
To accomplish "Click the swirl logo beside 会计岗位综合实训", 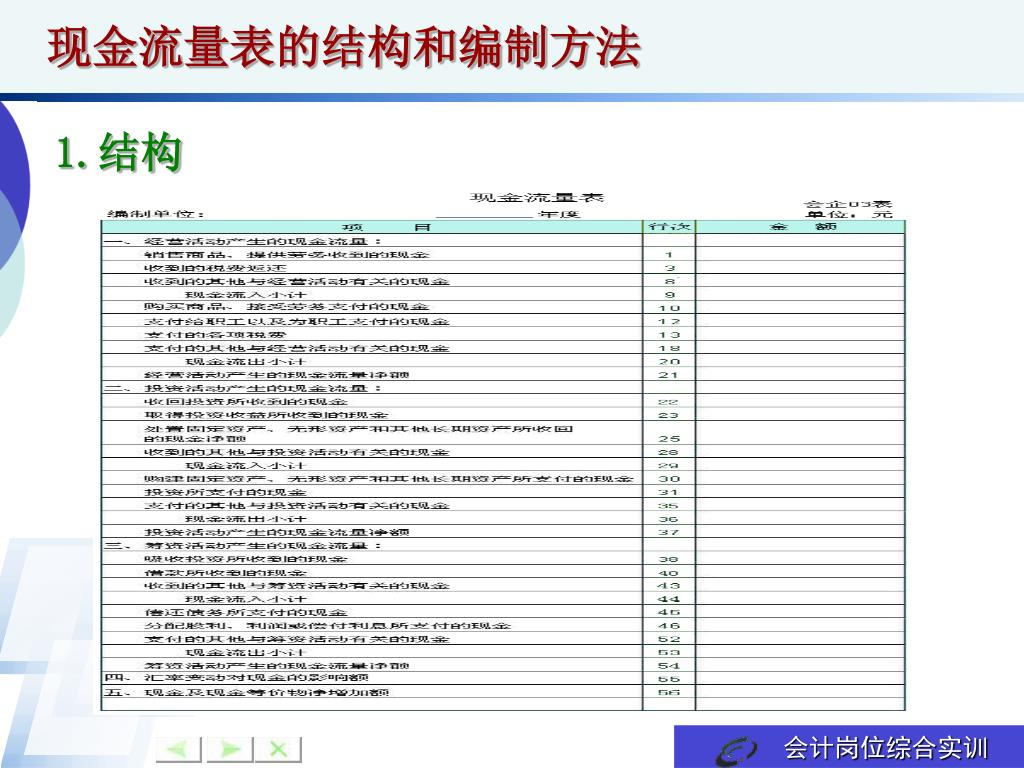I will [x=736, y=750].
